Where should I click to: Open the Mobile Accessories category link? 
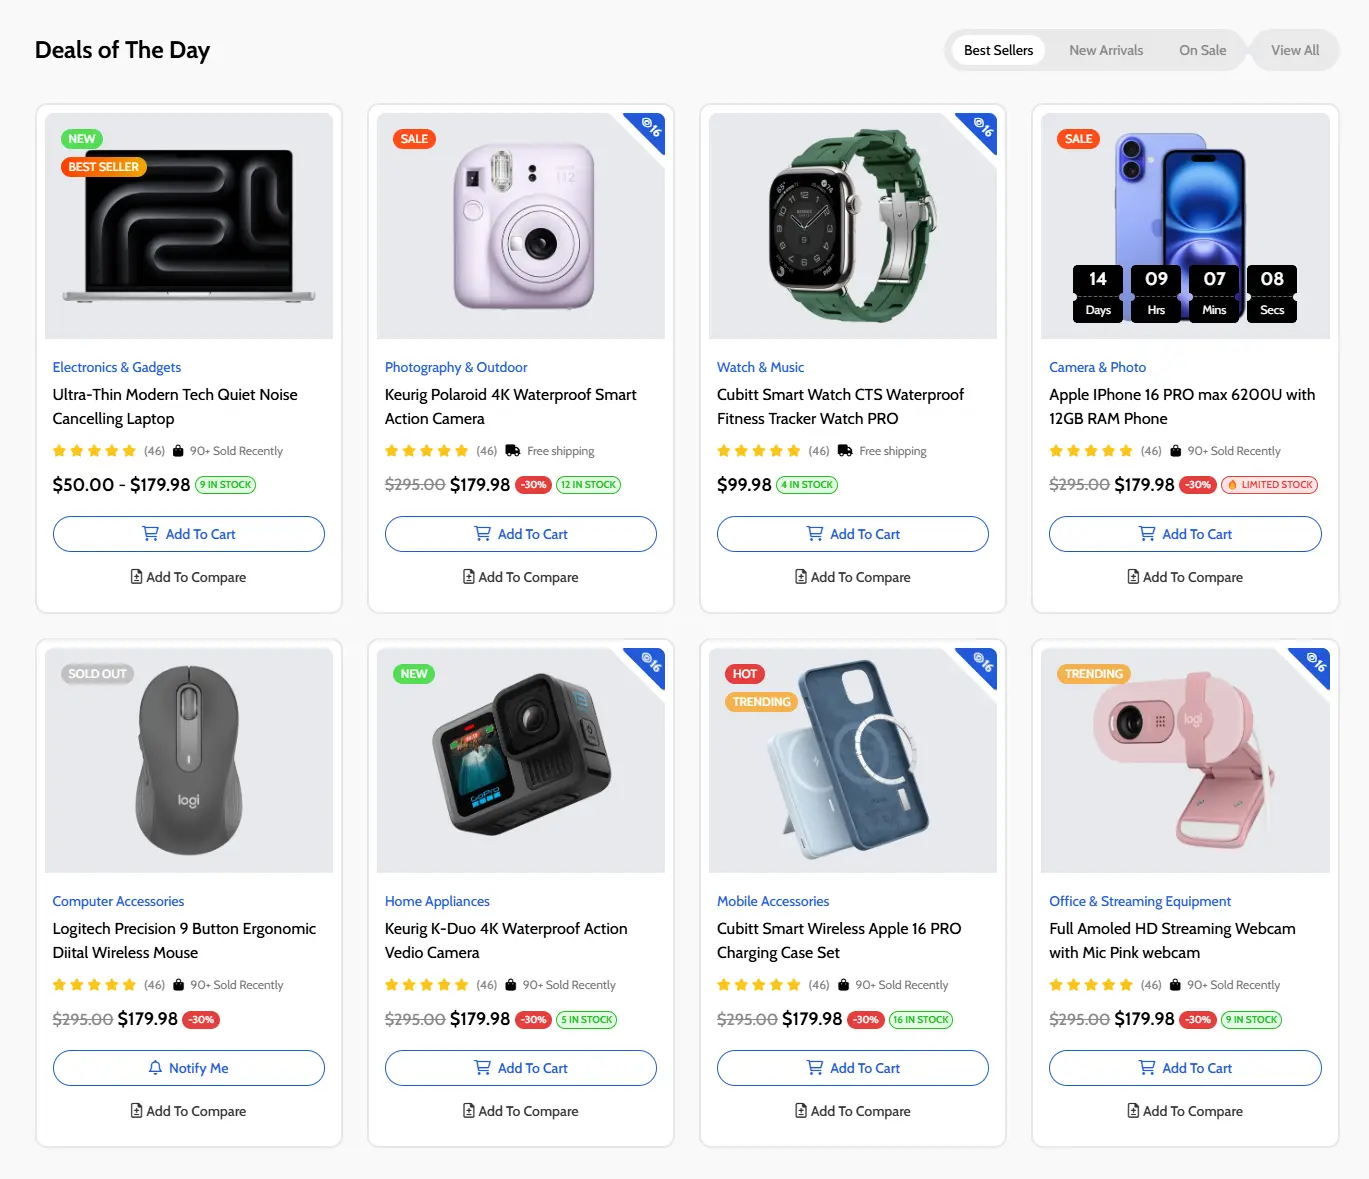(773, 901)
